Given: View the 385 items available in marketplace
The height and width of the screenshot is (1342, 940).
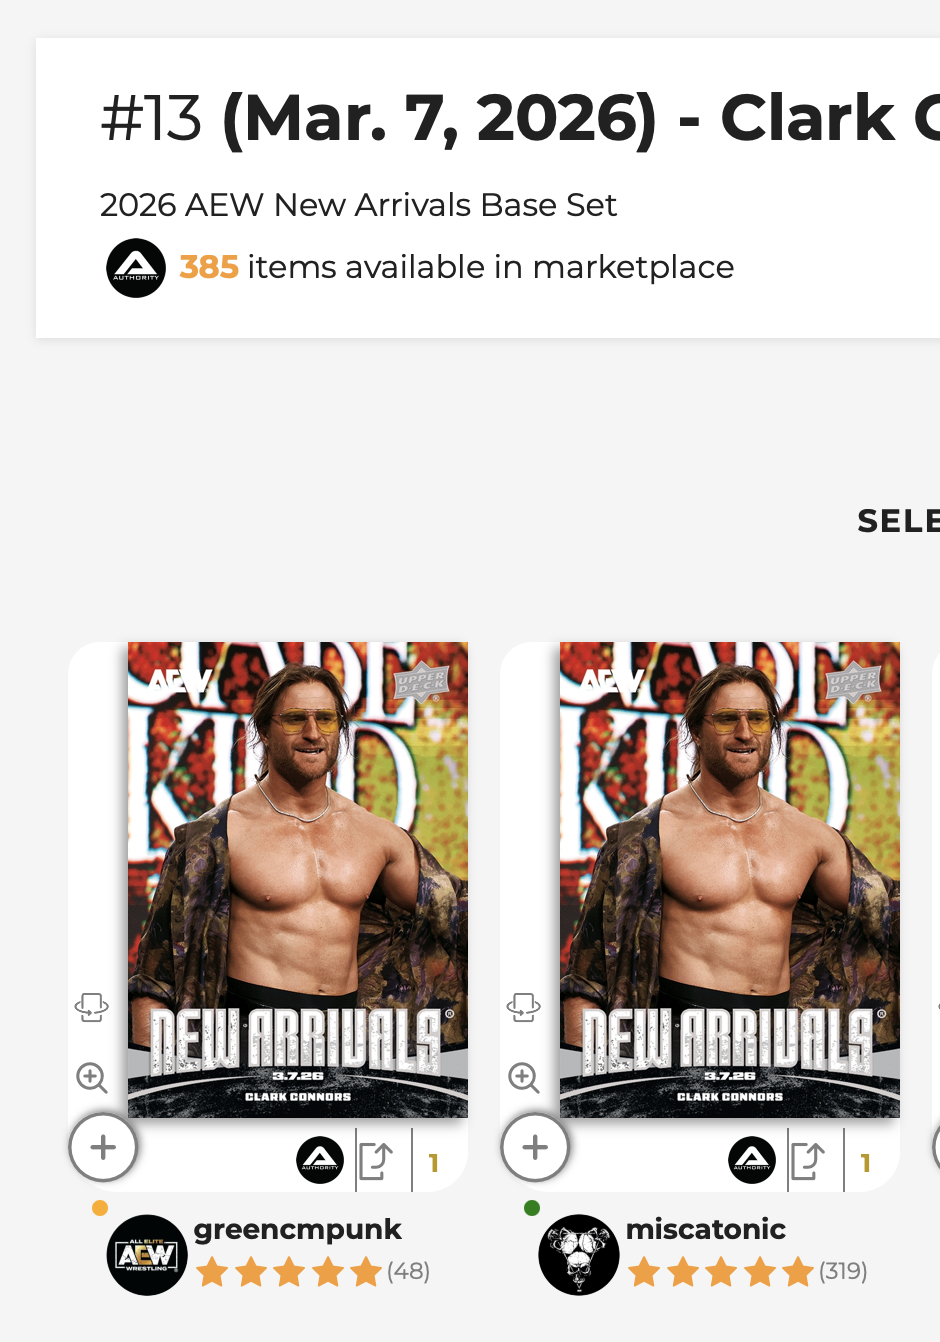Looking at the screenshot, I should point(456,268).
